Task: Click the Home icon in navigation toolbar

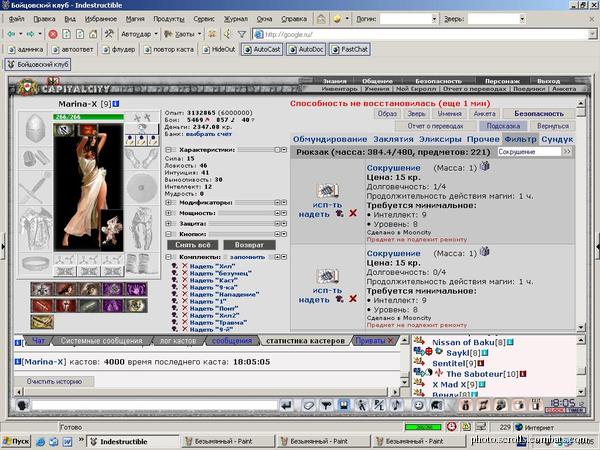Action: [x=93, y=34]
